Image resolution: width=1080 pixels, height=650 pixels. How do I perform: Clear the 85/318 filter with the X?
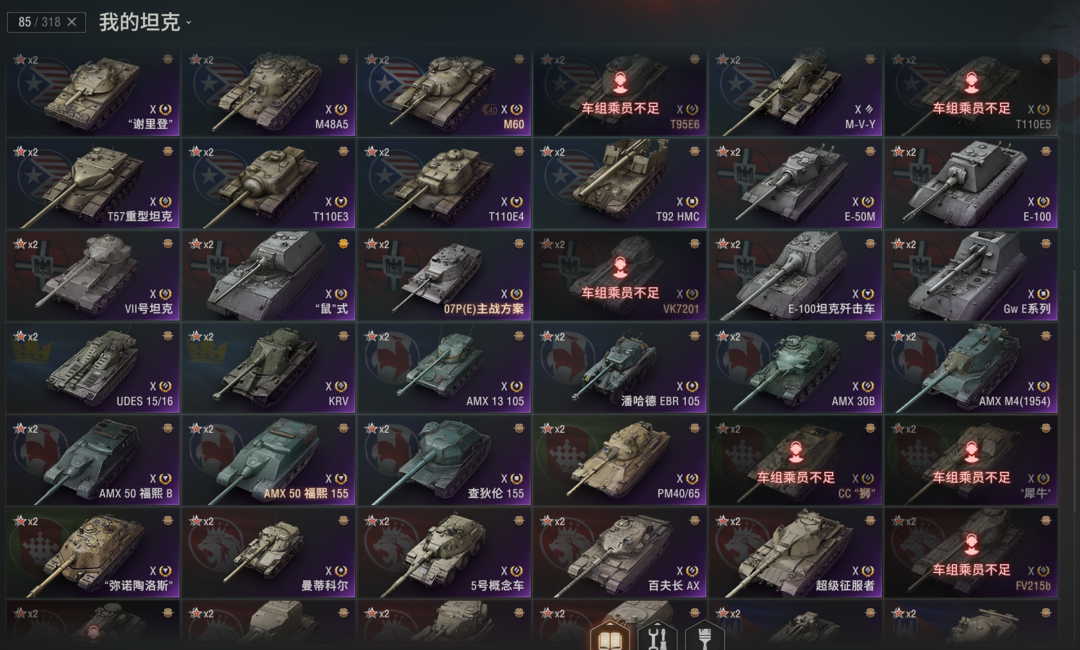[x=72, y=22]
